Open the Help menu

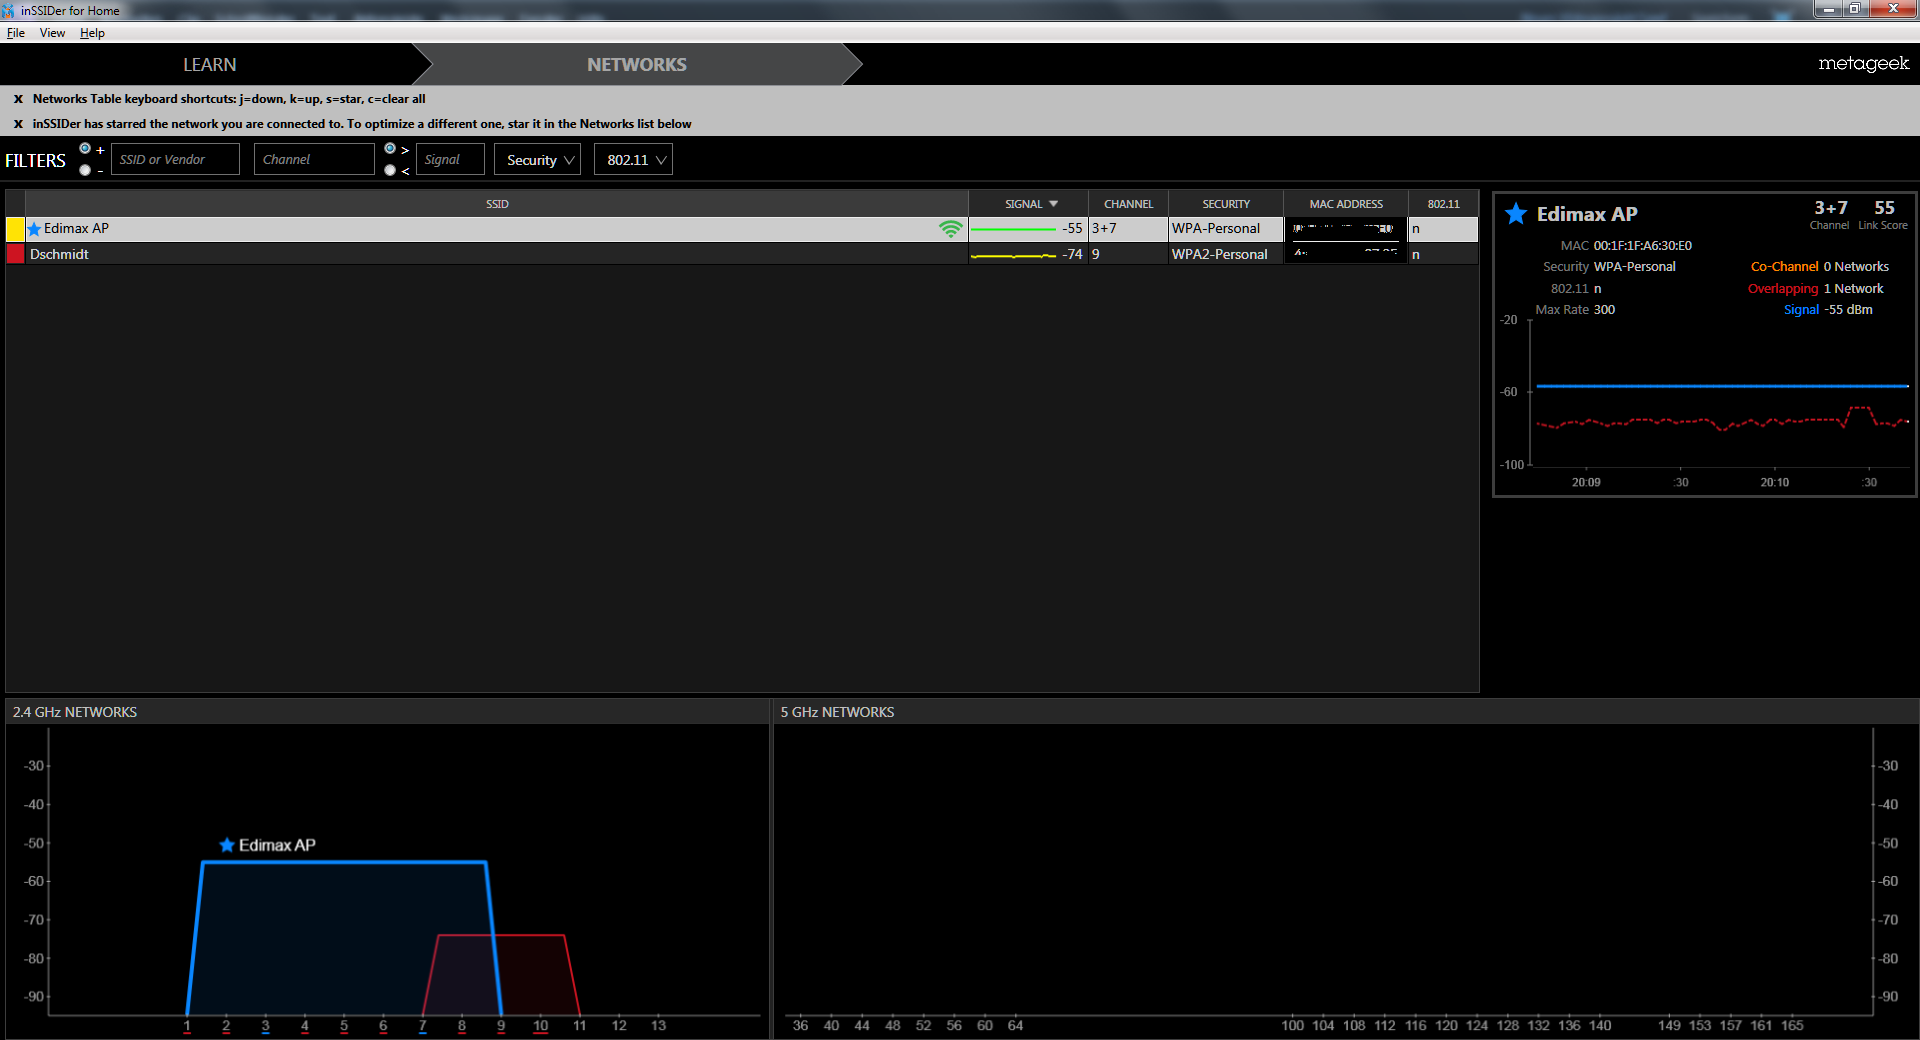pos(92,33)
